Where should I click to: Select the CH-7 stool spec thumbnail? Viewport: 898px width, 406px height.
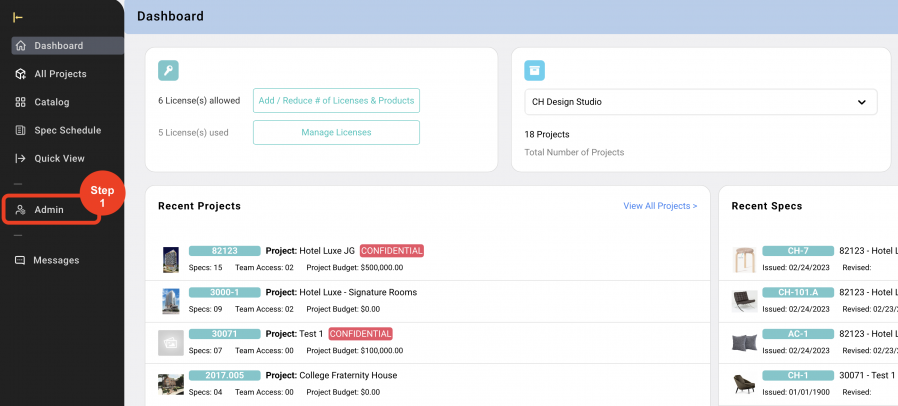tap(744, 259)
